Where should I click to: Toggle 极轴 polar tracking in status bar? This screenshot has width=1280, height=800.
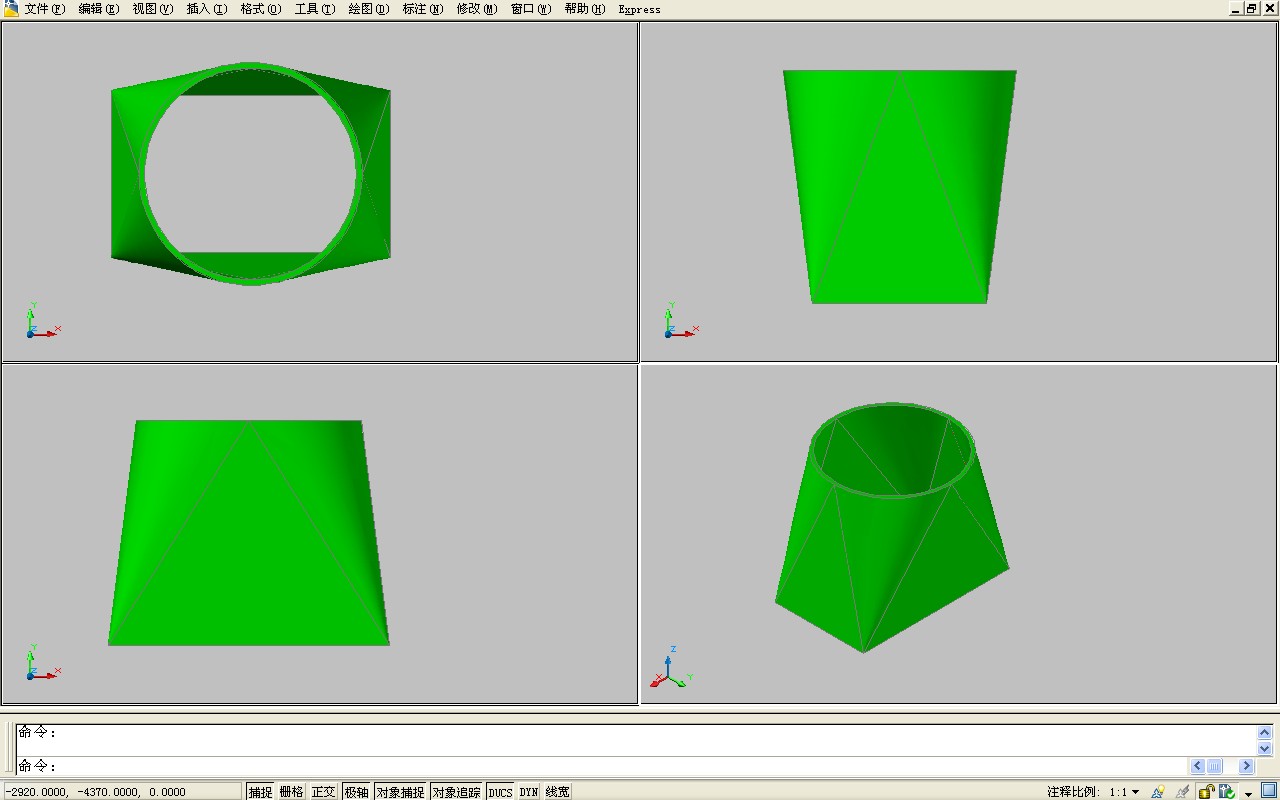(x=356, y=792)
